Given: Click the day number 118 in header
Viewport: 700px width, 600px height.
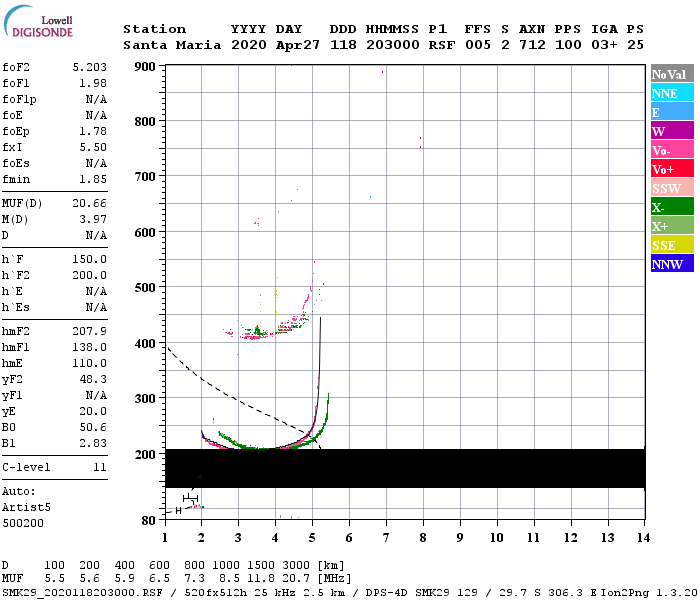Looking at the screenshot, I should pyautogui.click(x=343, y=45).
